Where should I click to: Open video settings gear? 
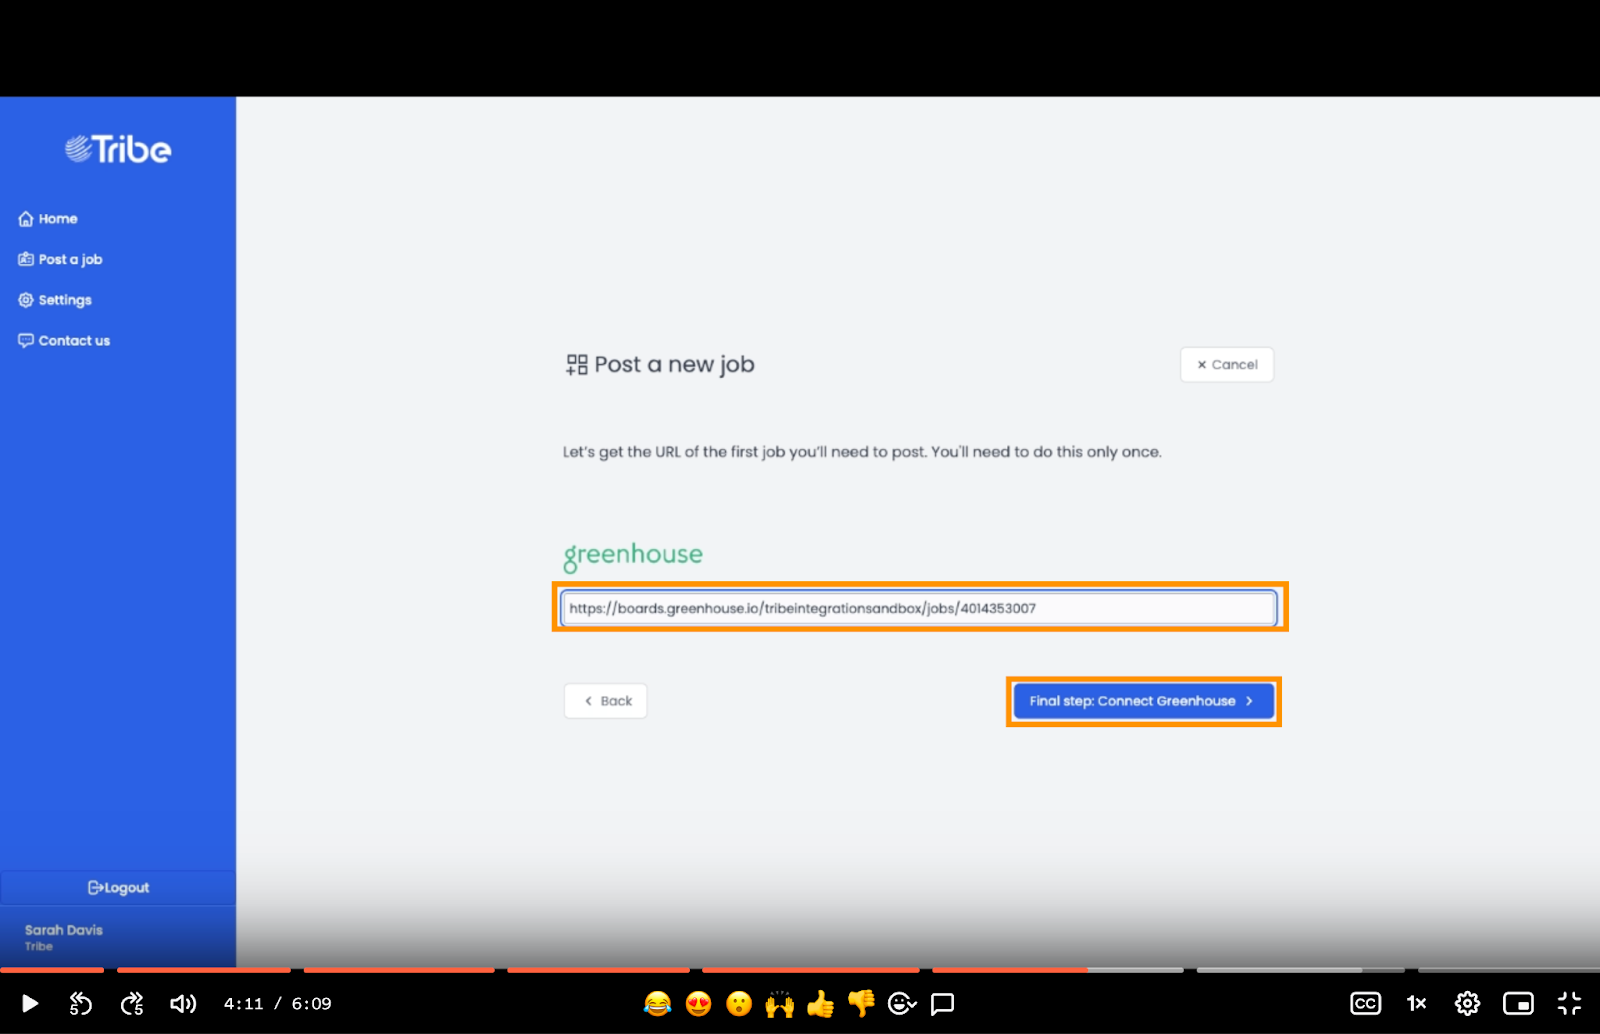click(1467, 1003)
